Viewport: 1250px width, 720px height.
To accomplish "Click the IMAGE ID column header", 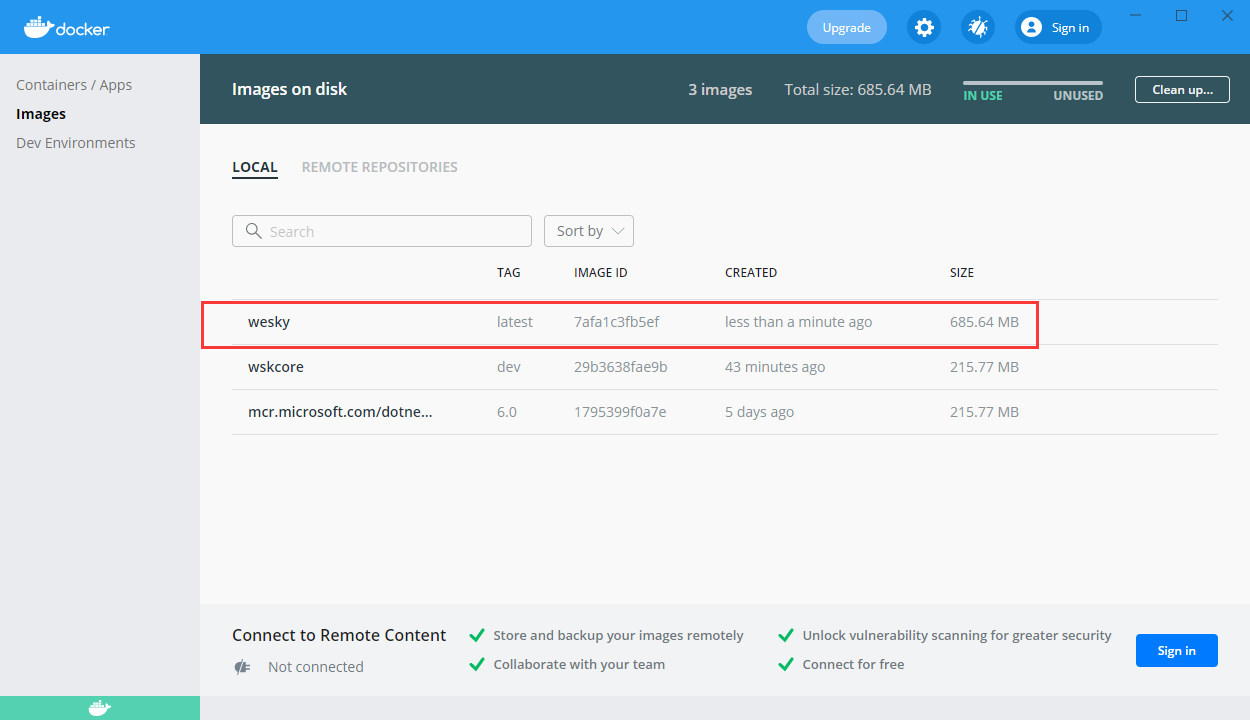I will point(601,273).
